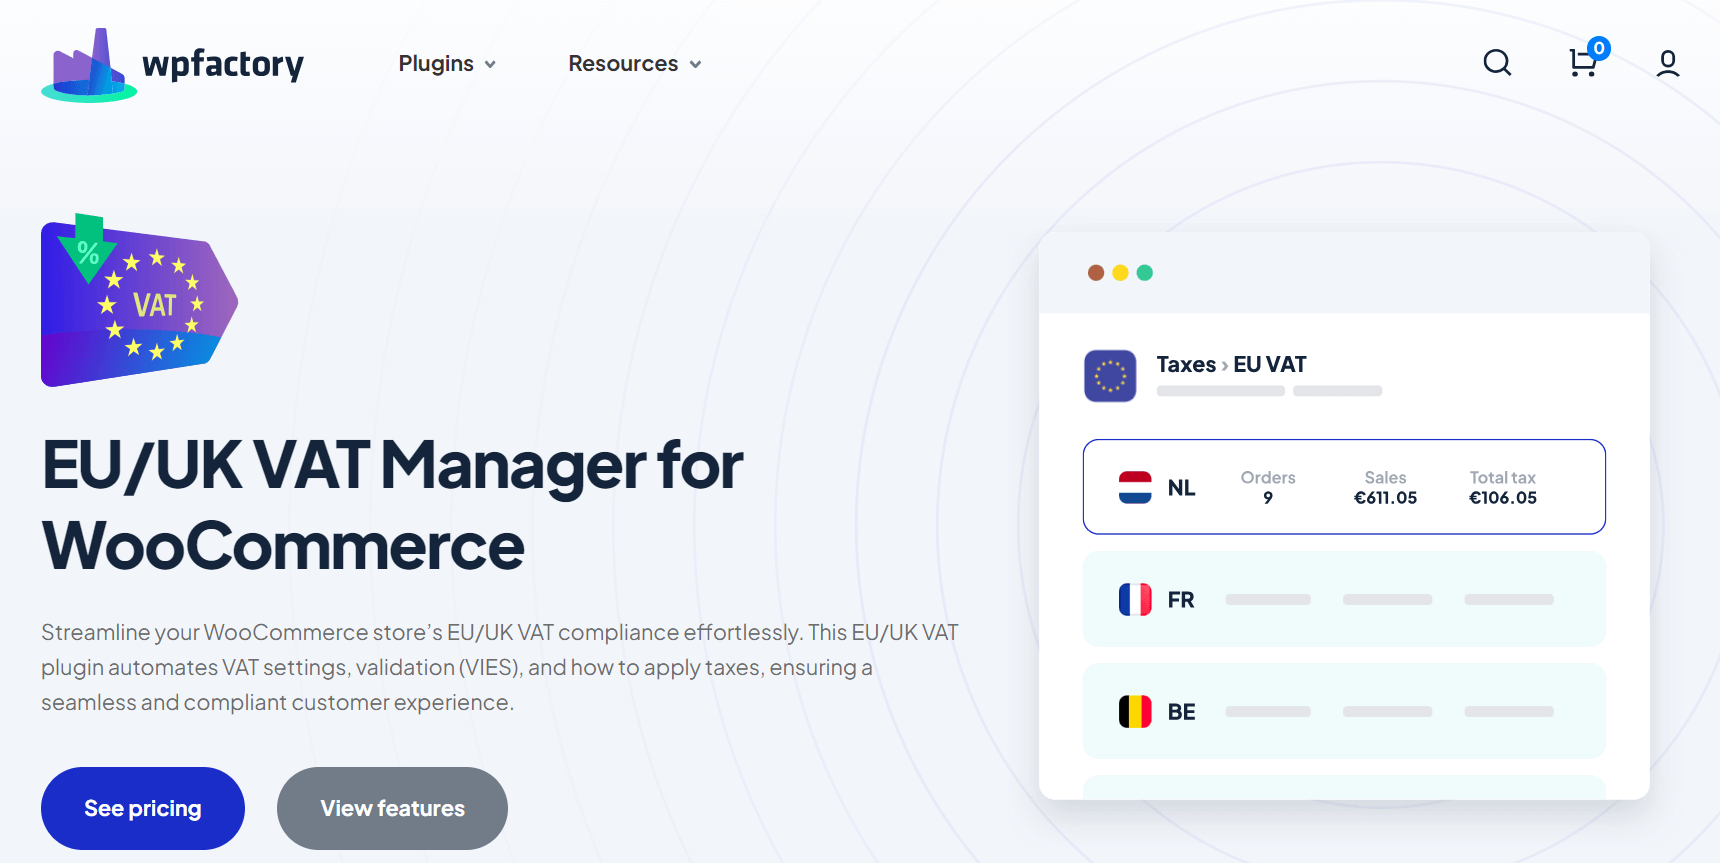The image size is (1720, 863).
Task: Click the yellow window dot in mockup
Action: [1120, 273]
